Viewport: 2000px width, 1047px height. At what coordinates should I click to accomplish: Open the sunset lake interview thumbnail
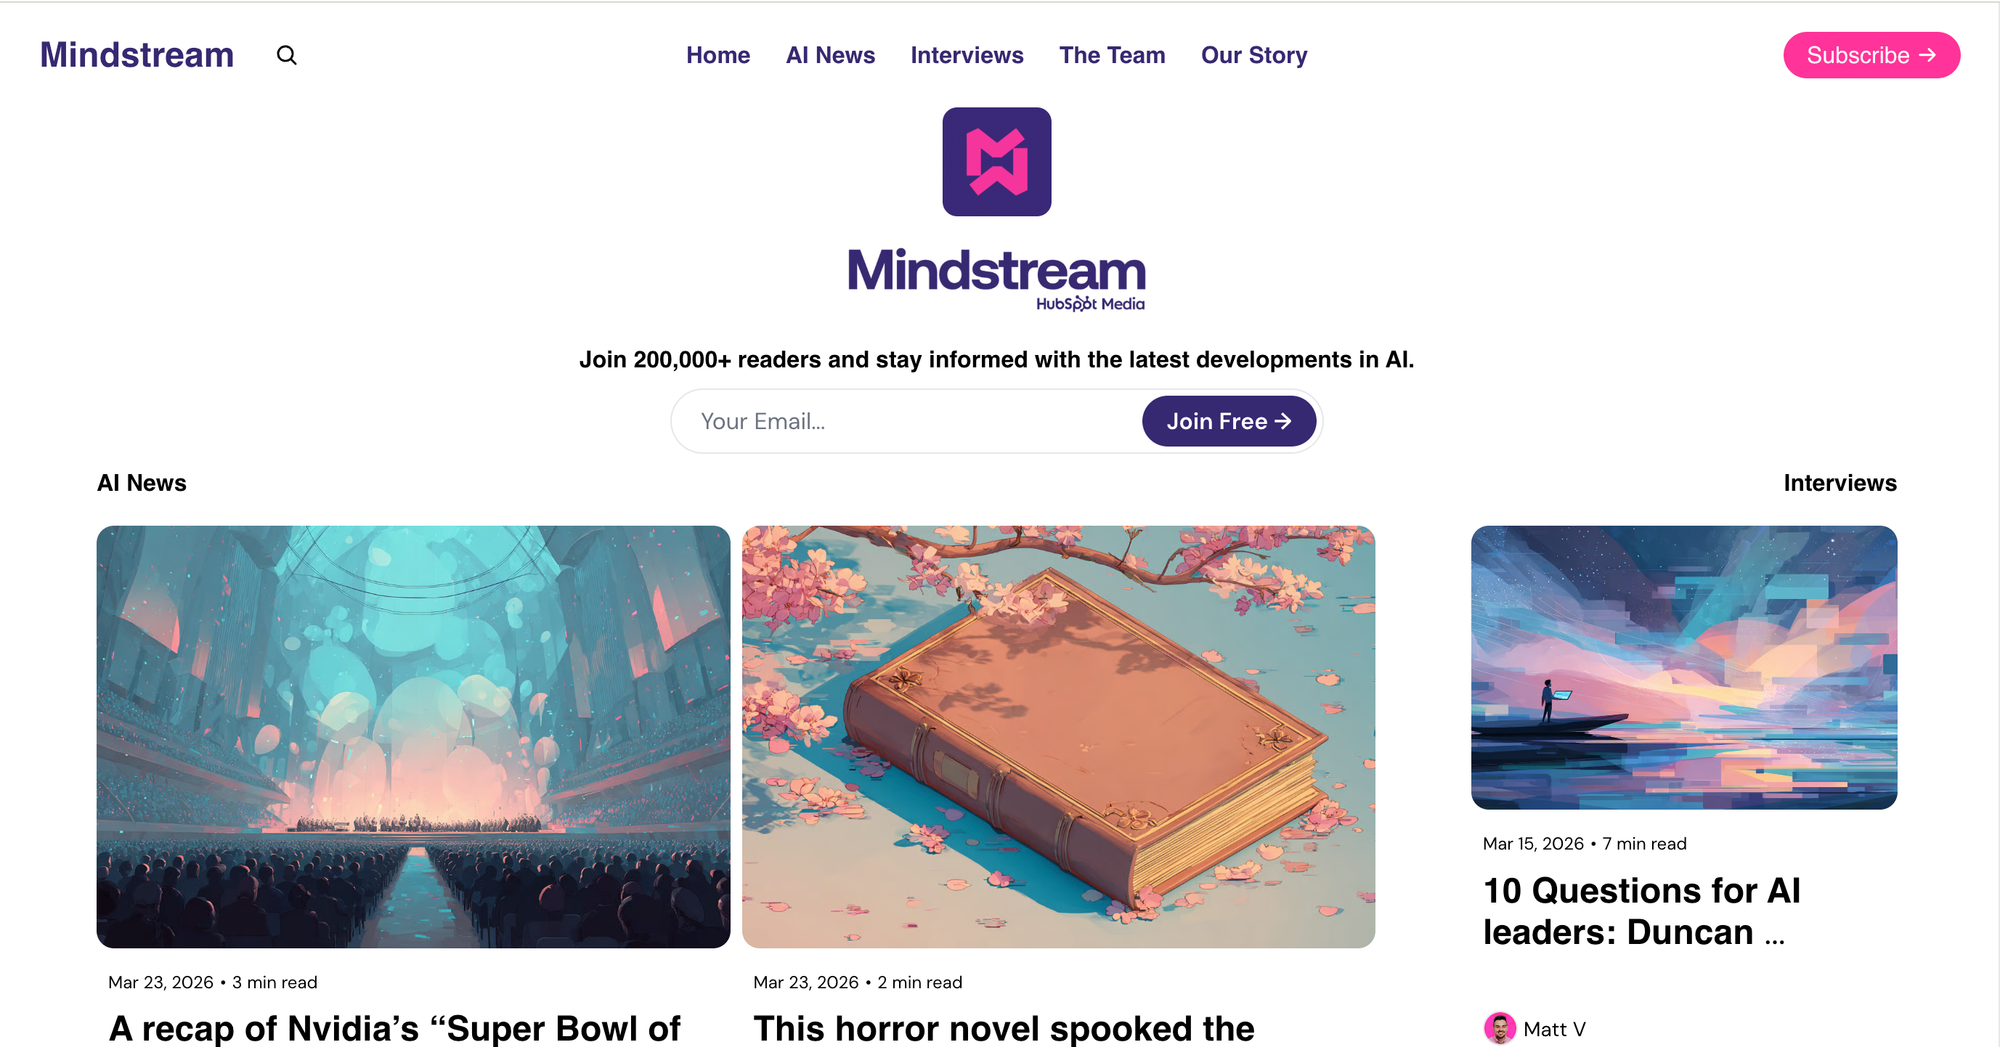pos(1684,667)
